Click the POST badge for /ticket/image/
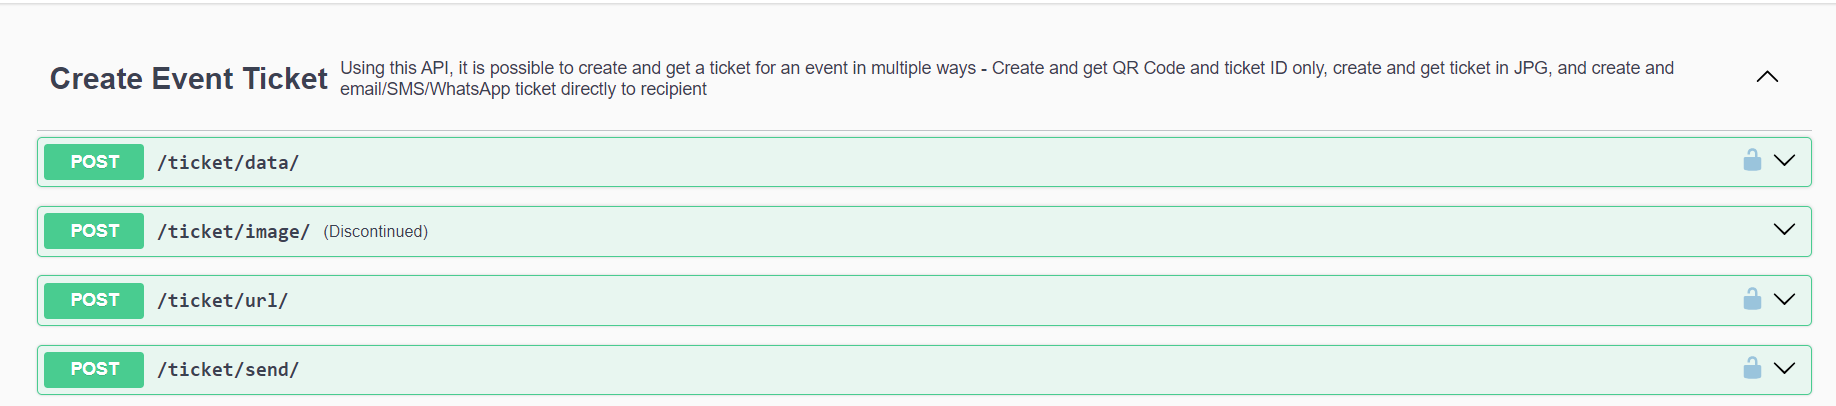The image size is (1836, 406). coord(94,231)
